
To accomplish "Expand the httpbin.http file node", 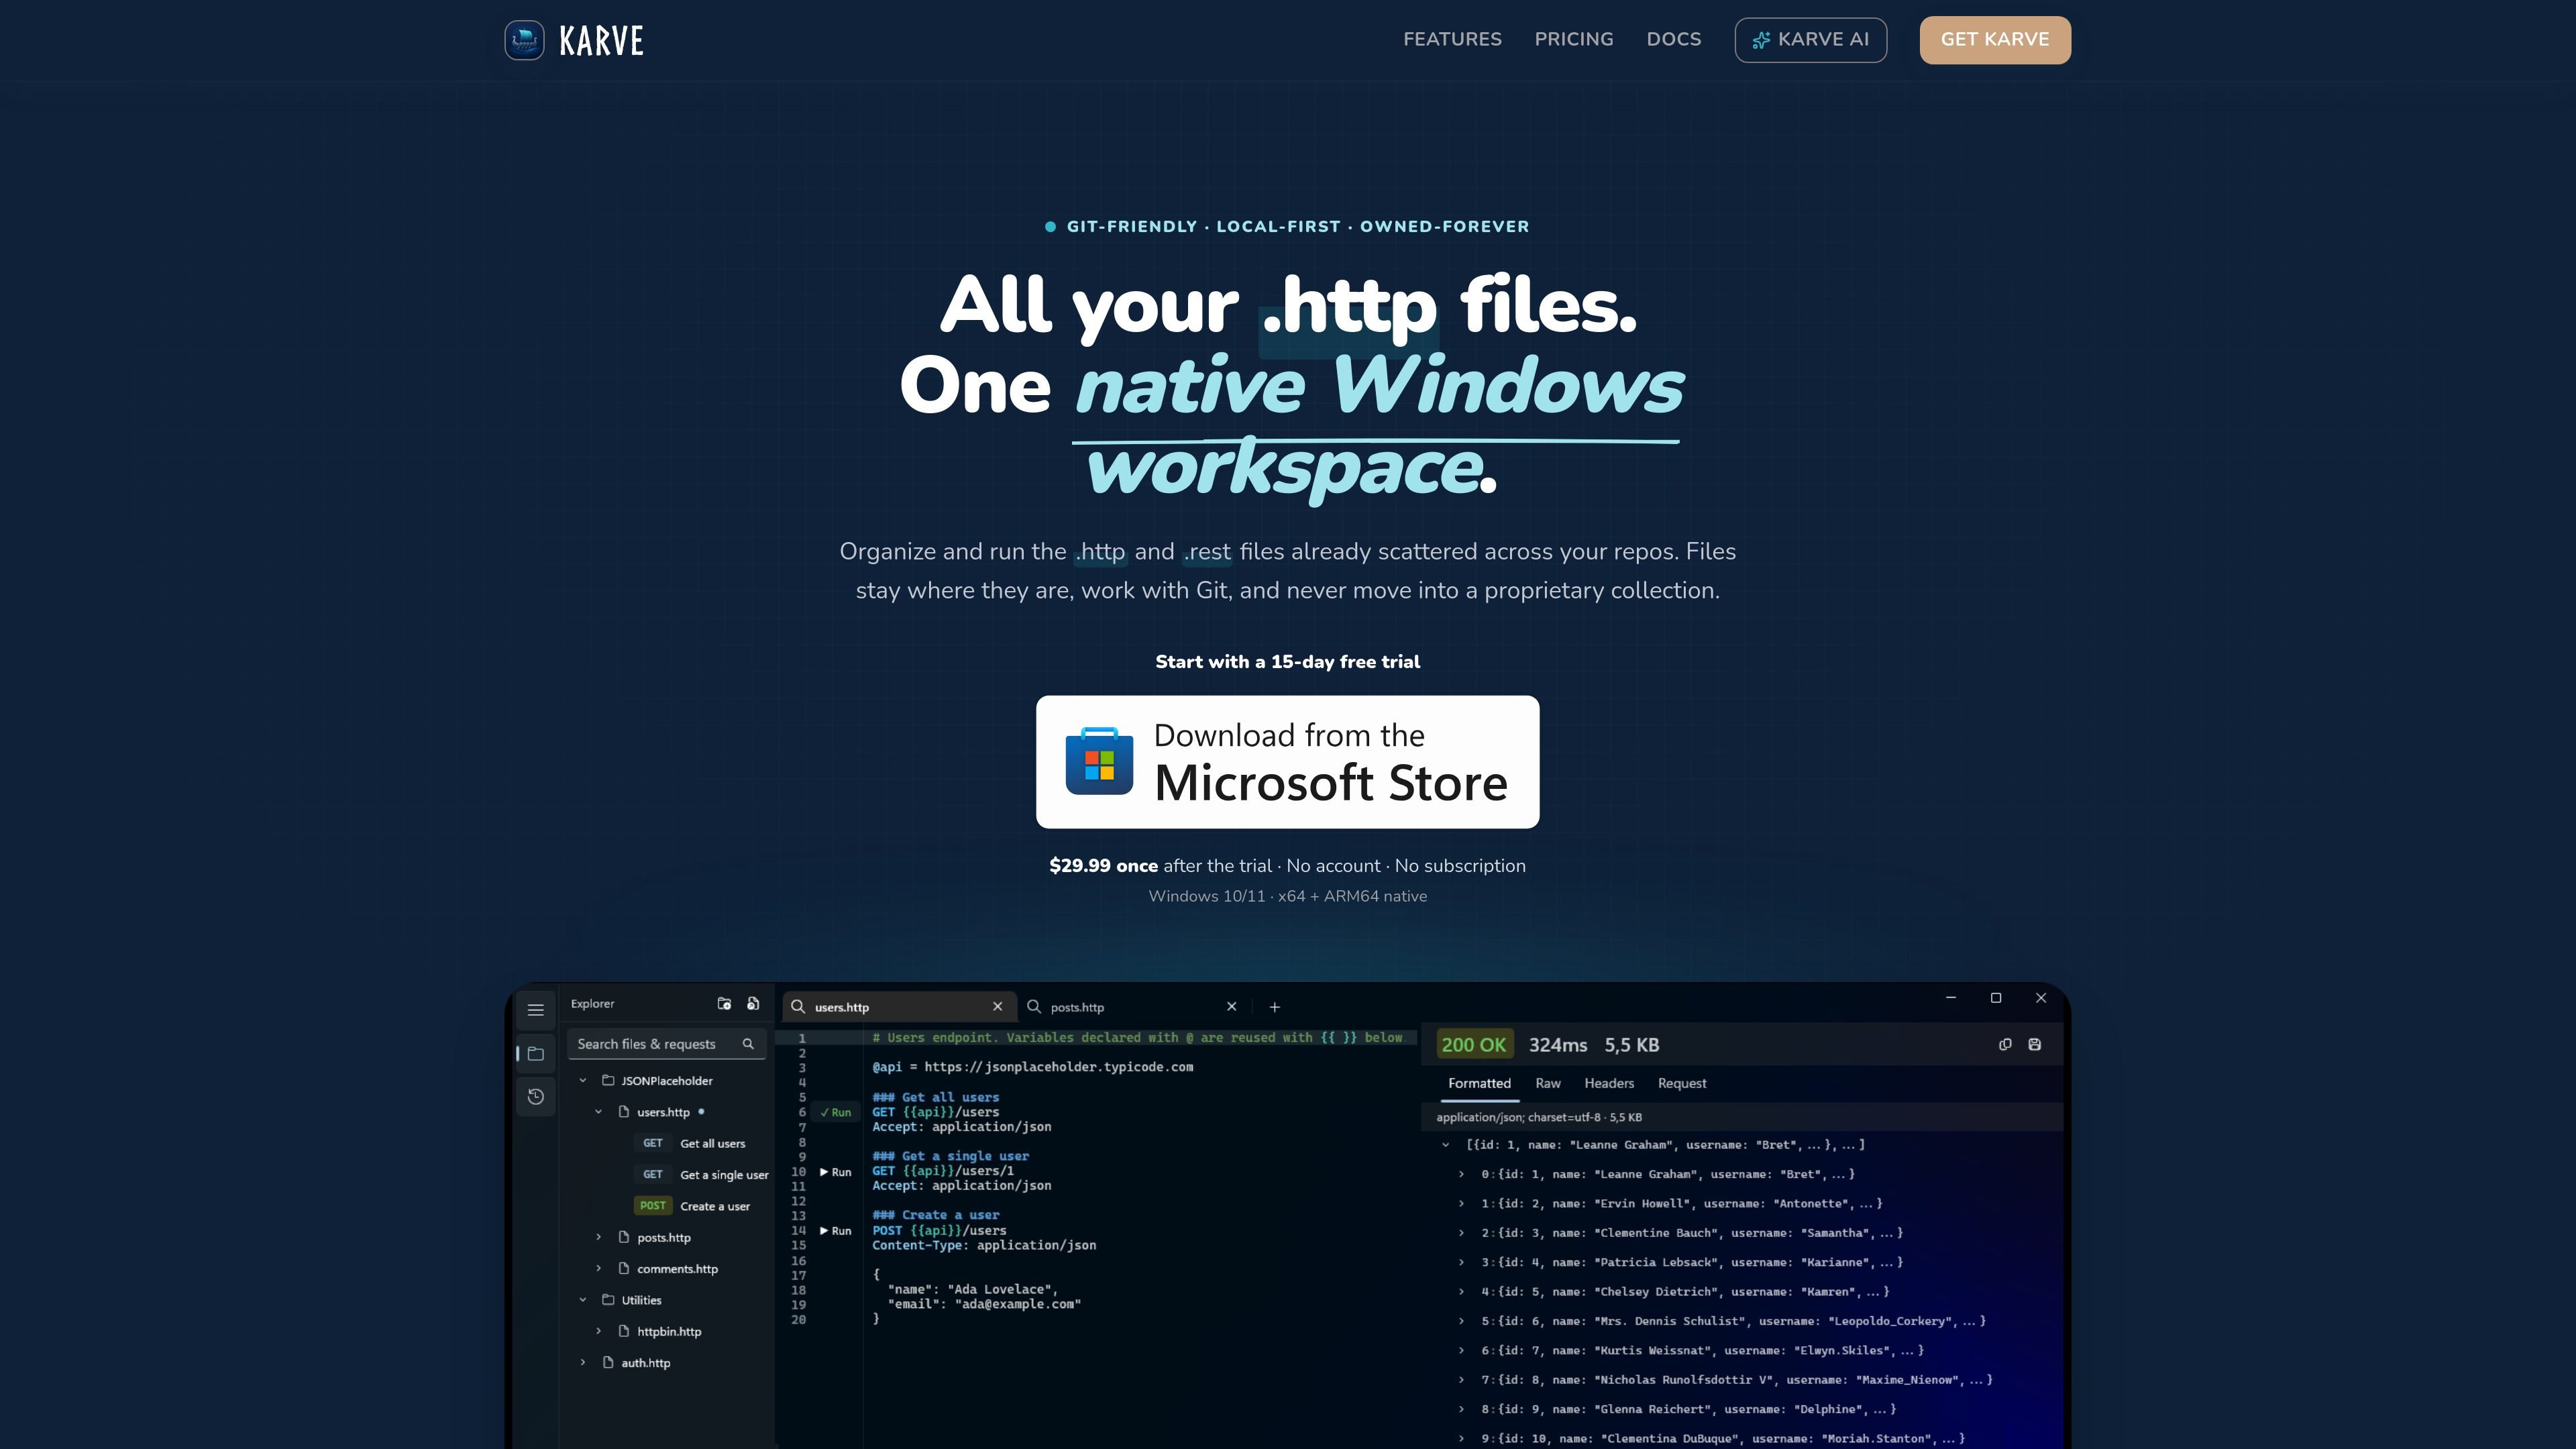I will click(x=599, y=1332).
